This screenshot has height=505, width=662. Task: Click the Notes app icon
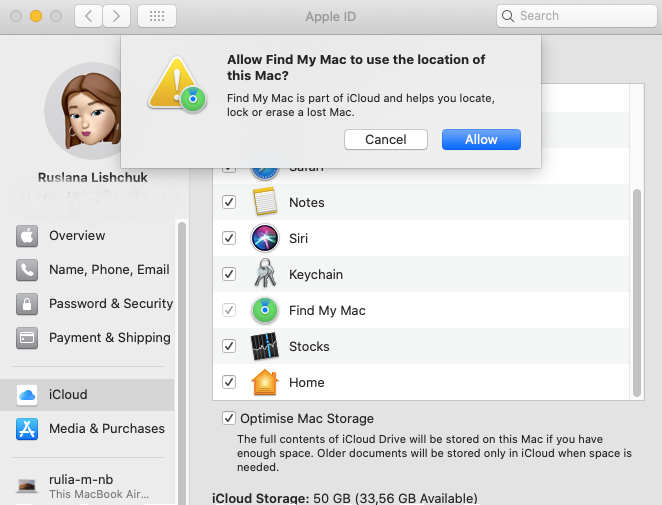(x=265, y=202)
